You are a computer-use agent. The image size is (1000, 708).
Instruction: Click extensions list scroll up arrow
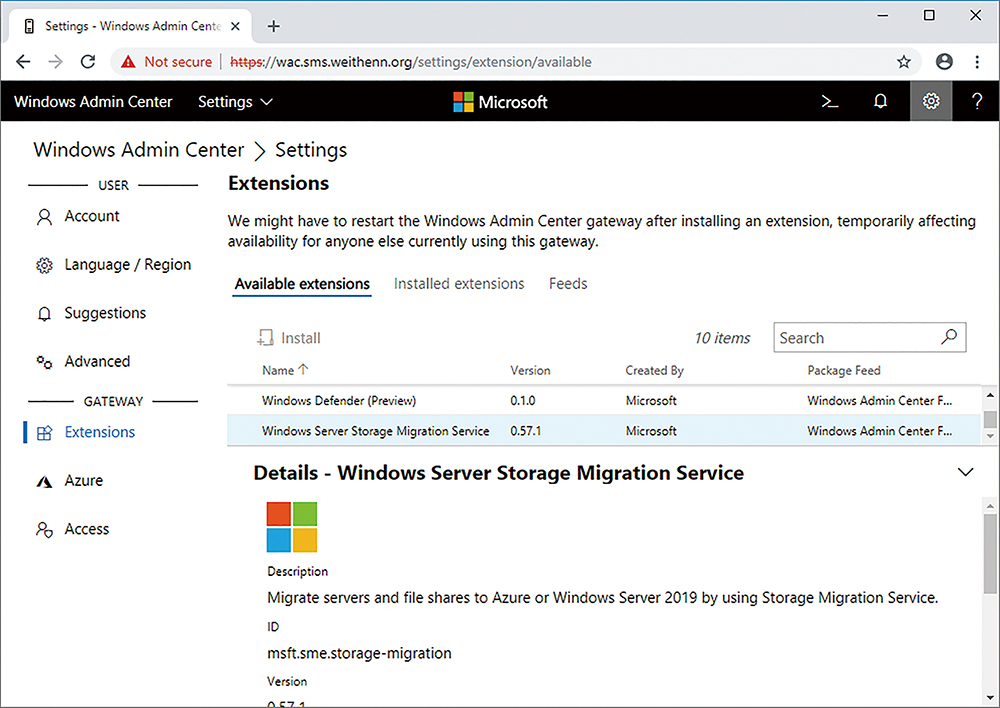point(990,395)
